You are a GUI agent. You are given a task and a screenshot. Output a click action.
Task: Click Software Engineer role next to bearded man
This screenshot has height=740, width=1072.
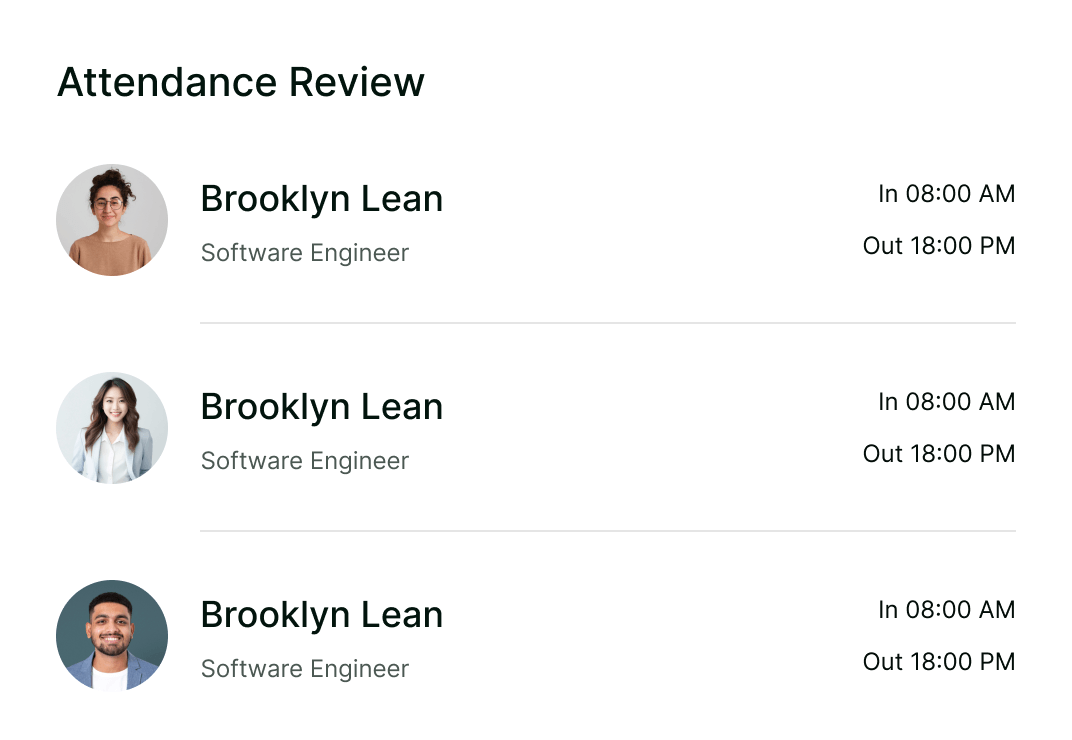304,669
